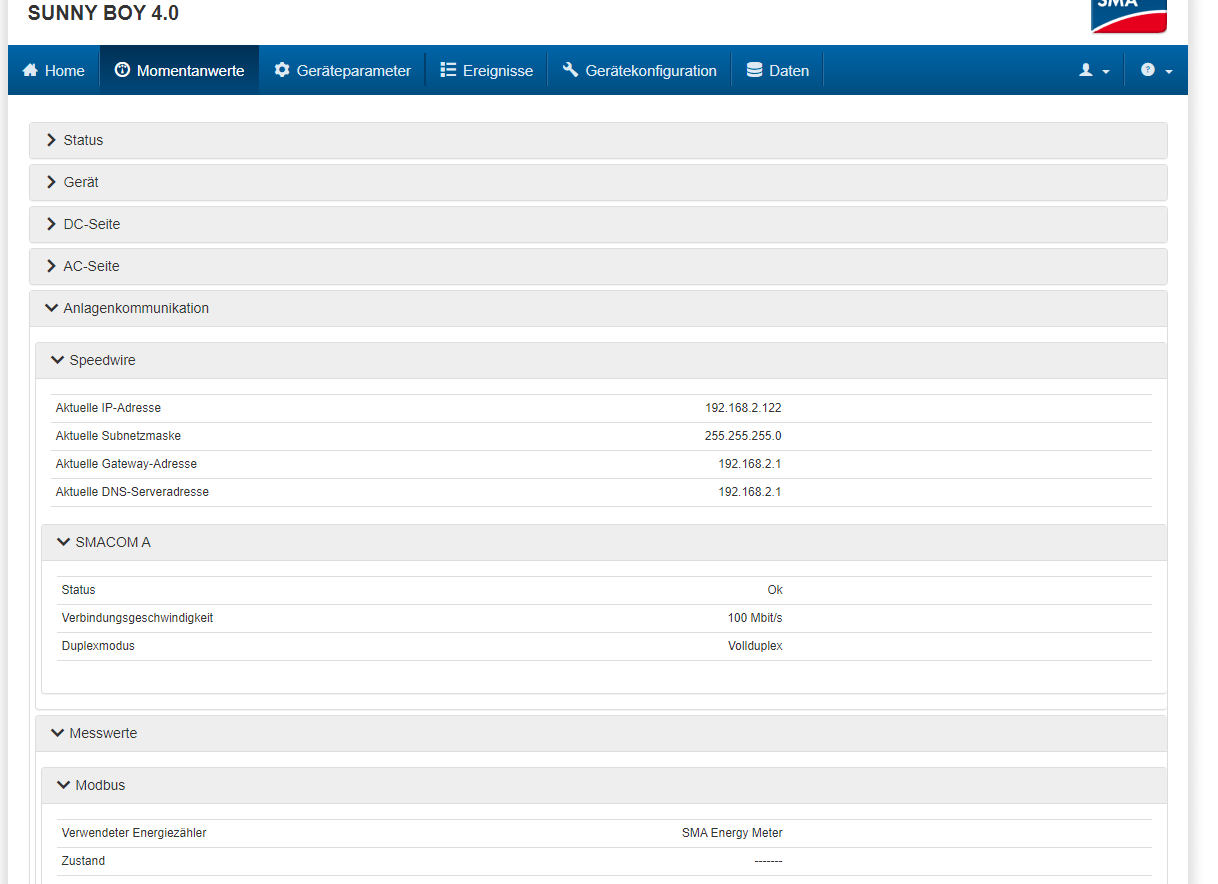The height and width of the screenshot is (884, 1218).
Task: Open the Home tab label
Action: tap(65, 71)
